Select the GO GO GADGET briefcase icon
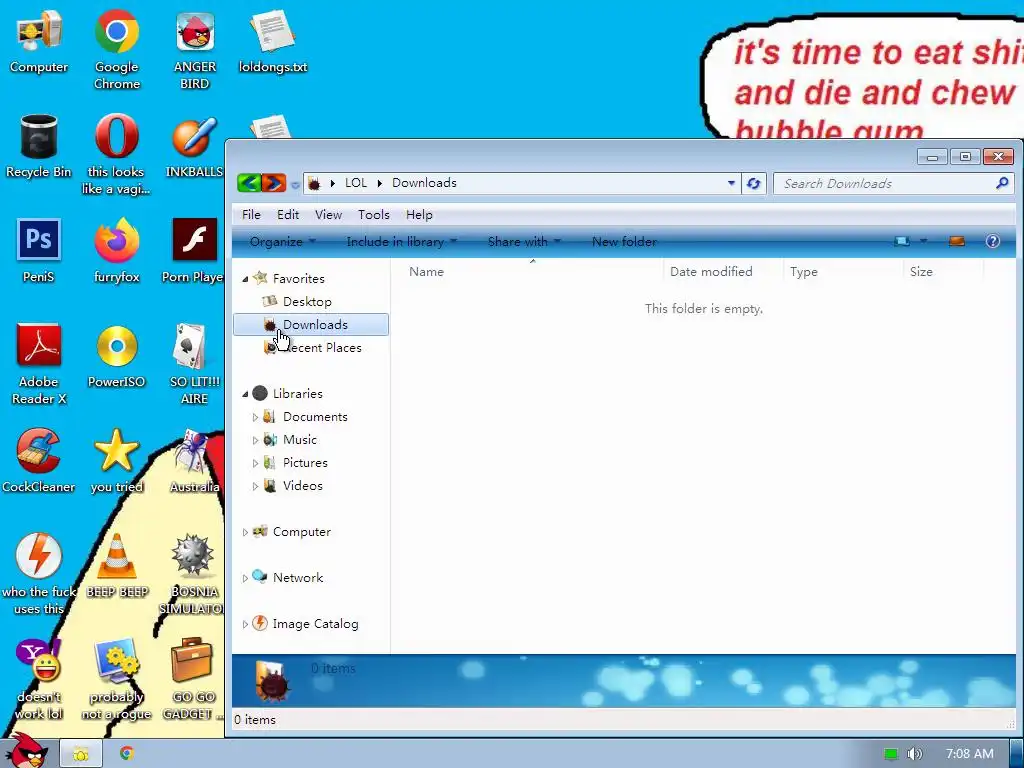The image size is (1024, 768). tap(192, 679)
